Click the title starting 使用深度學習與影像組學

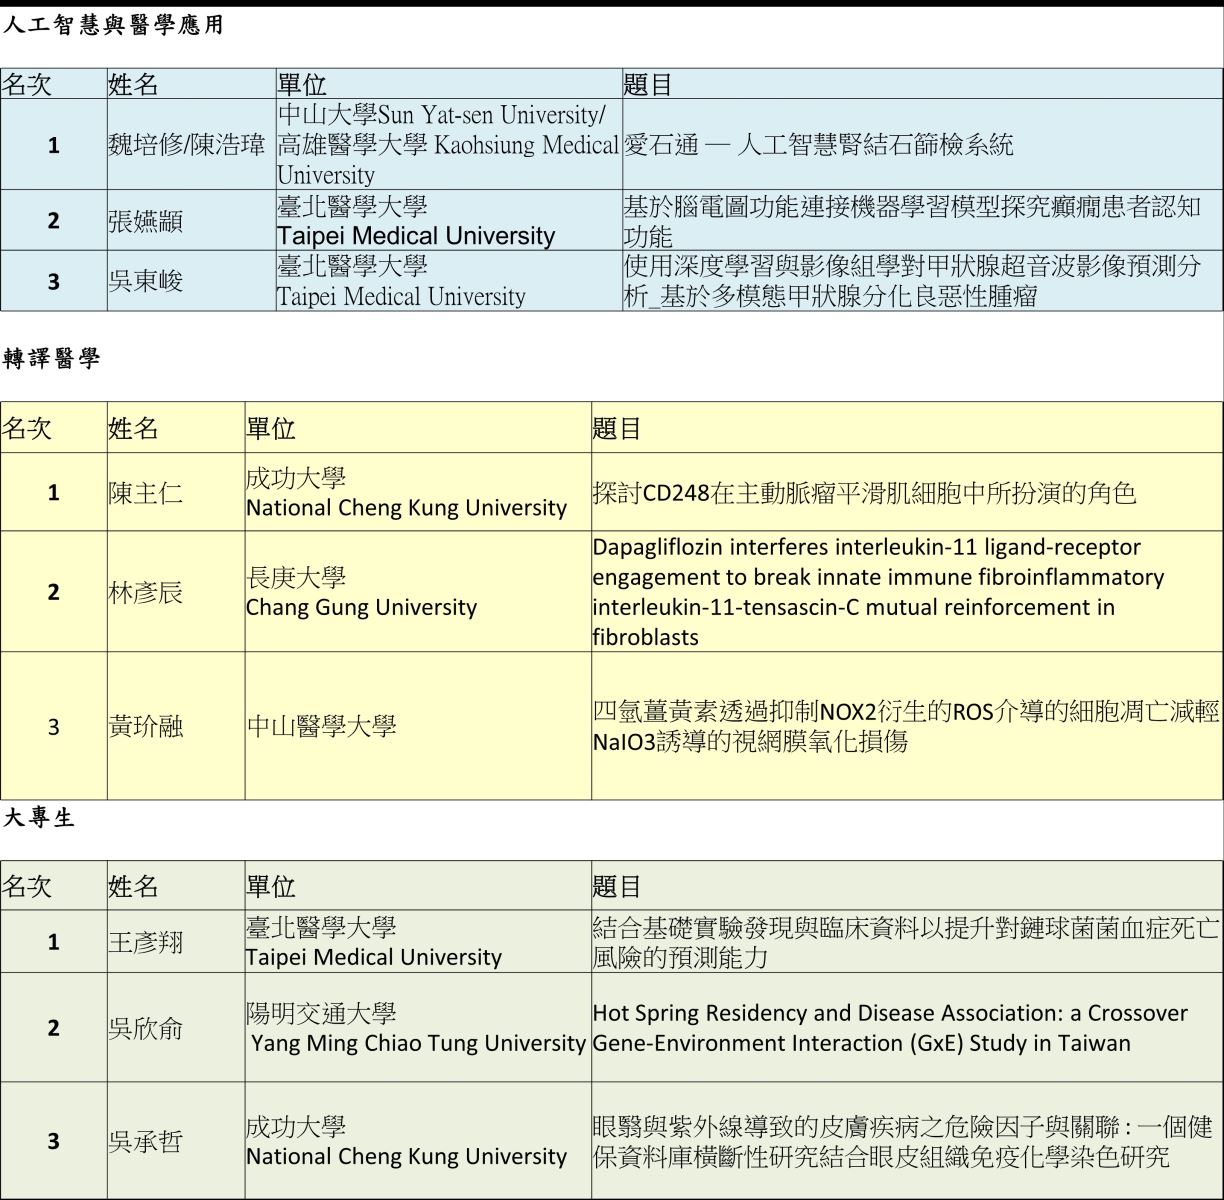[912, 282]
